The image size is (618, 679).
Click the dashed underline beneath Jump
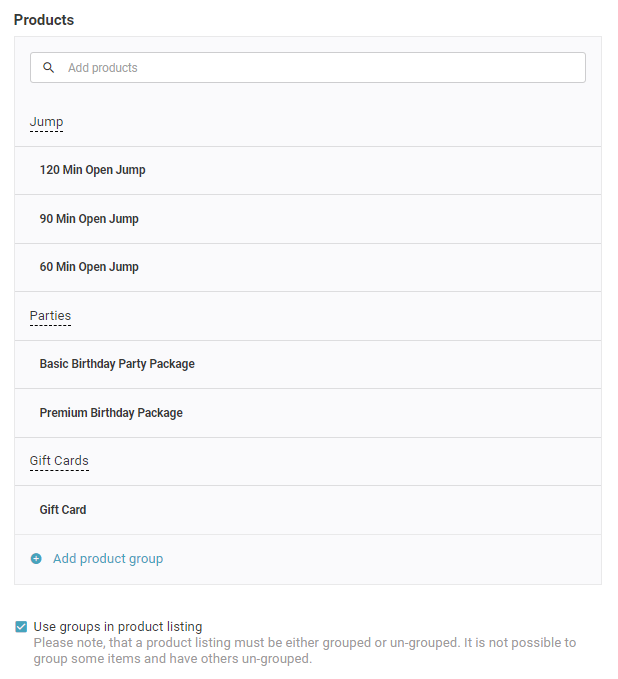point(46,131)
